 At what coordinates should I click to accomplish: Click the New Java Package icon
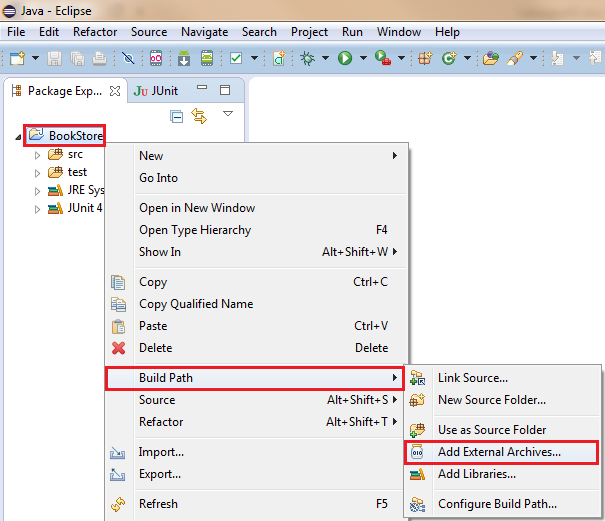pyautogui.click(x=425, y=58)
